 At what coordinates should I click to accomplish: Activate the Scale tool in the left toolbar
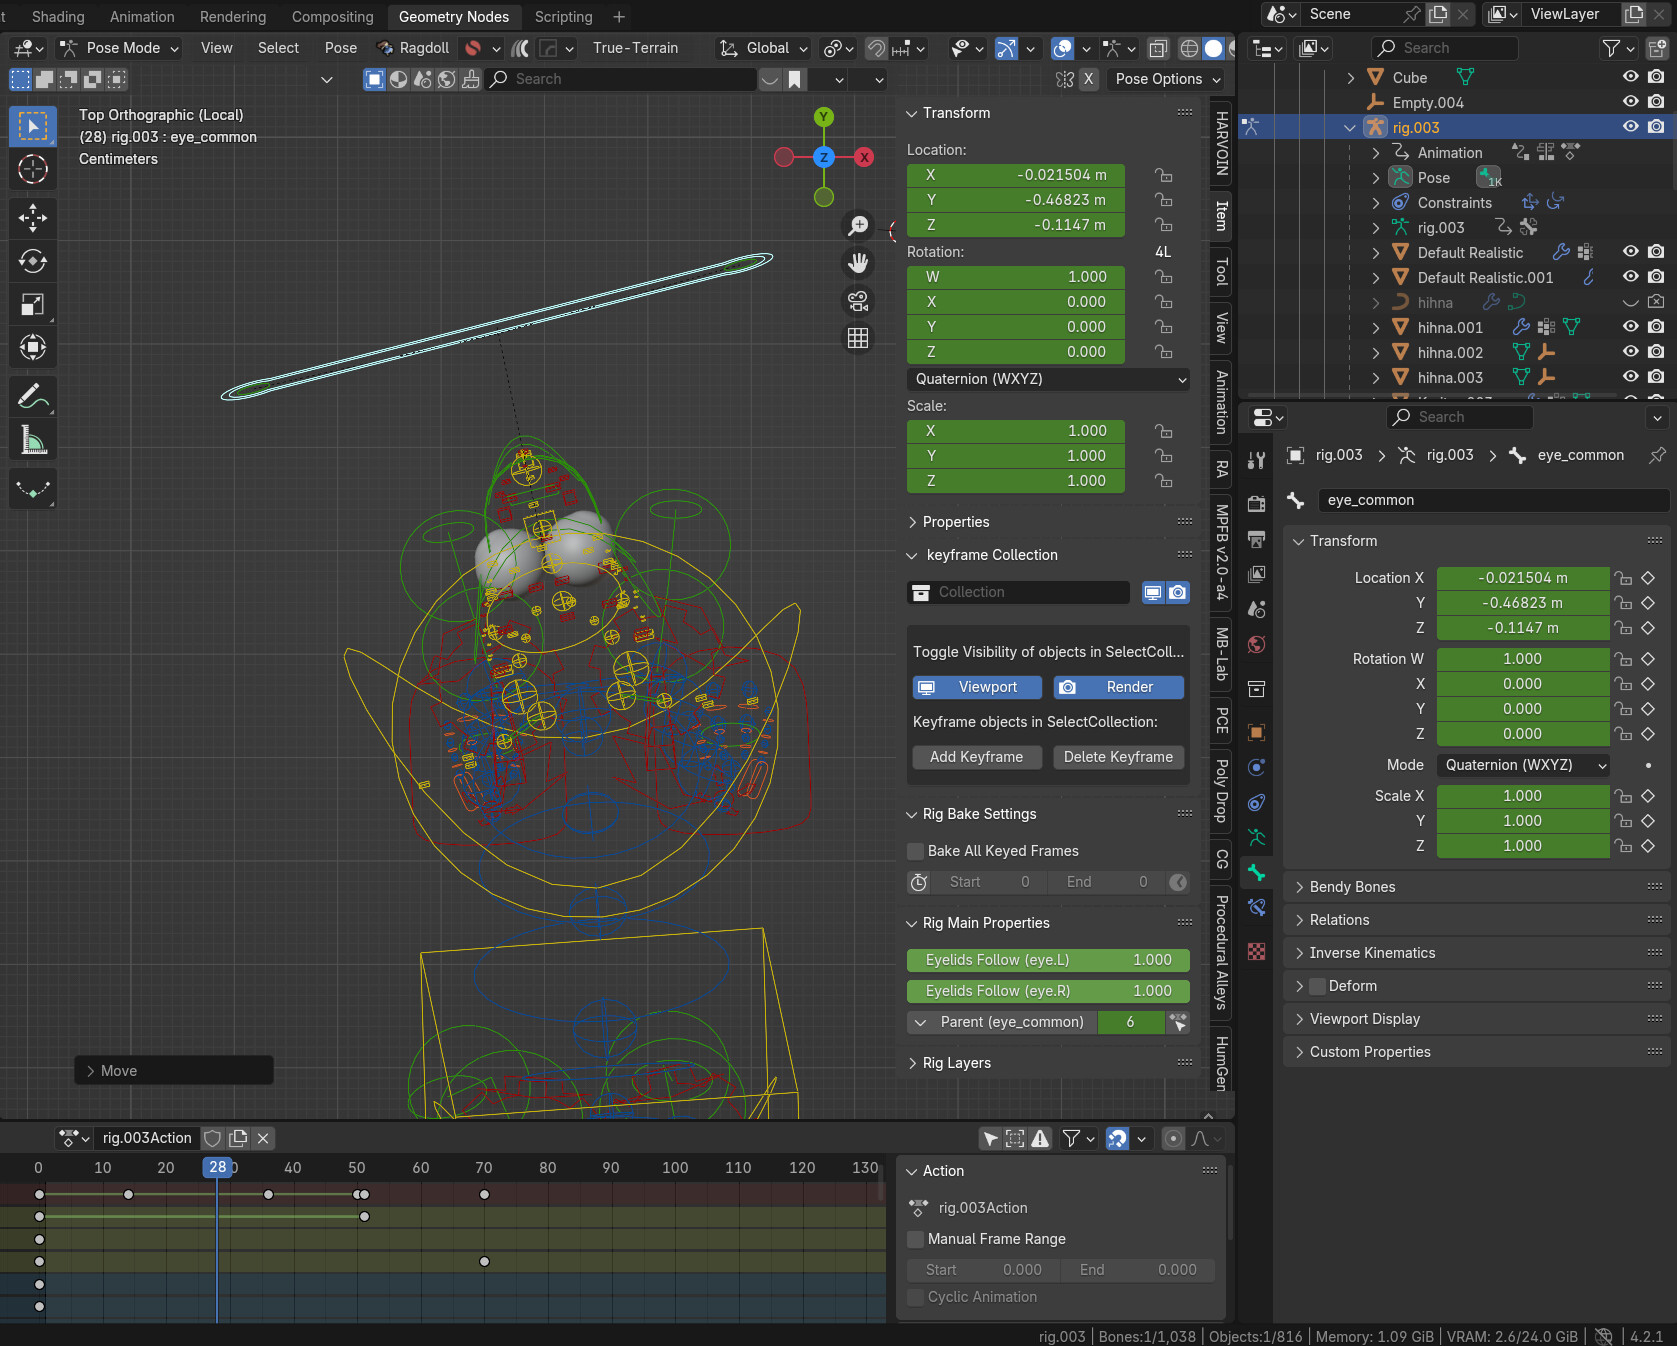click(x=33, y=304)
